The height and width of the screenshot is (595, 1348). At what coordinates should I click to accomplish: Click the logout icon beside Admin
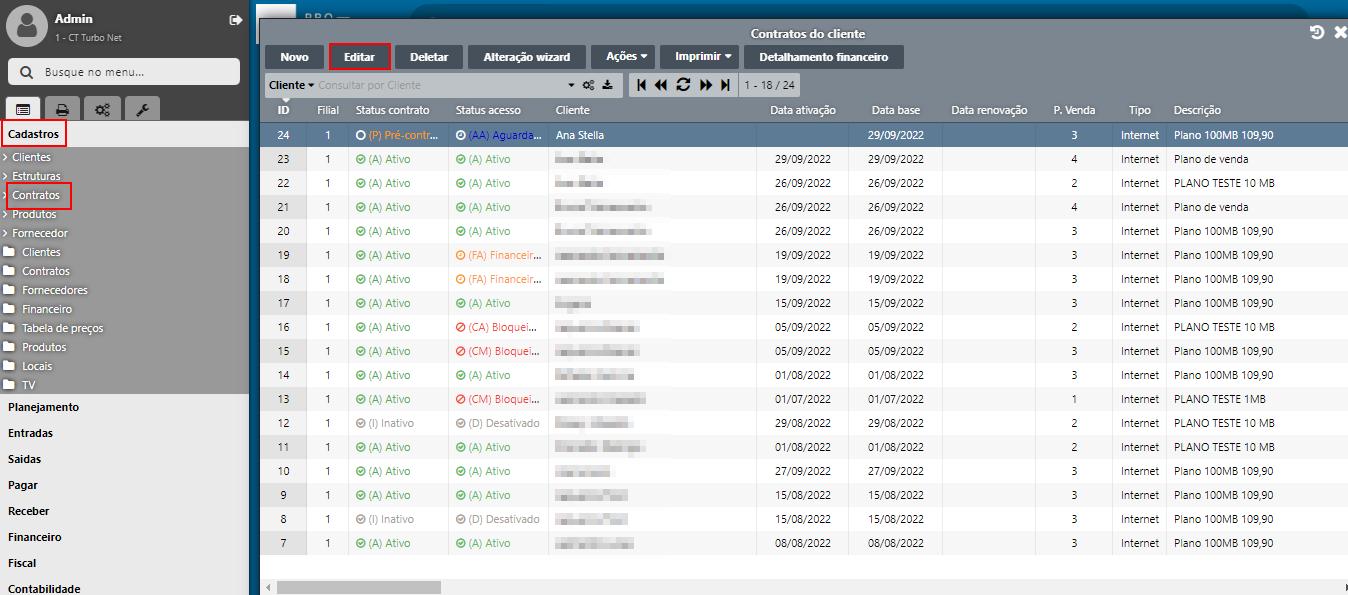click(x=235, y=20)
